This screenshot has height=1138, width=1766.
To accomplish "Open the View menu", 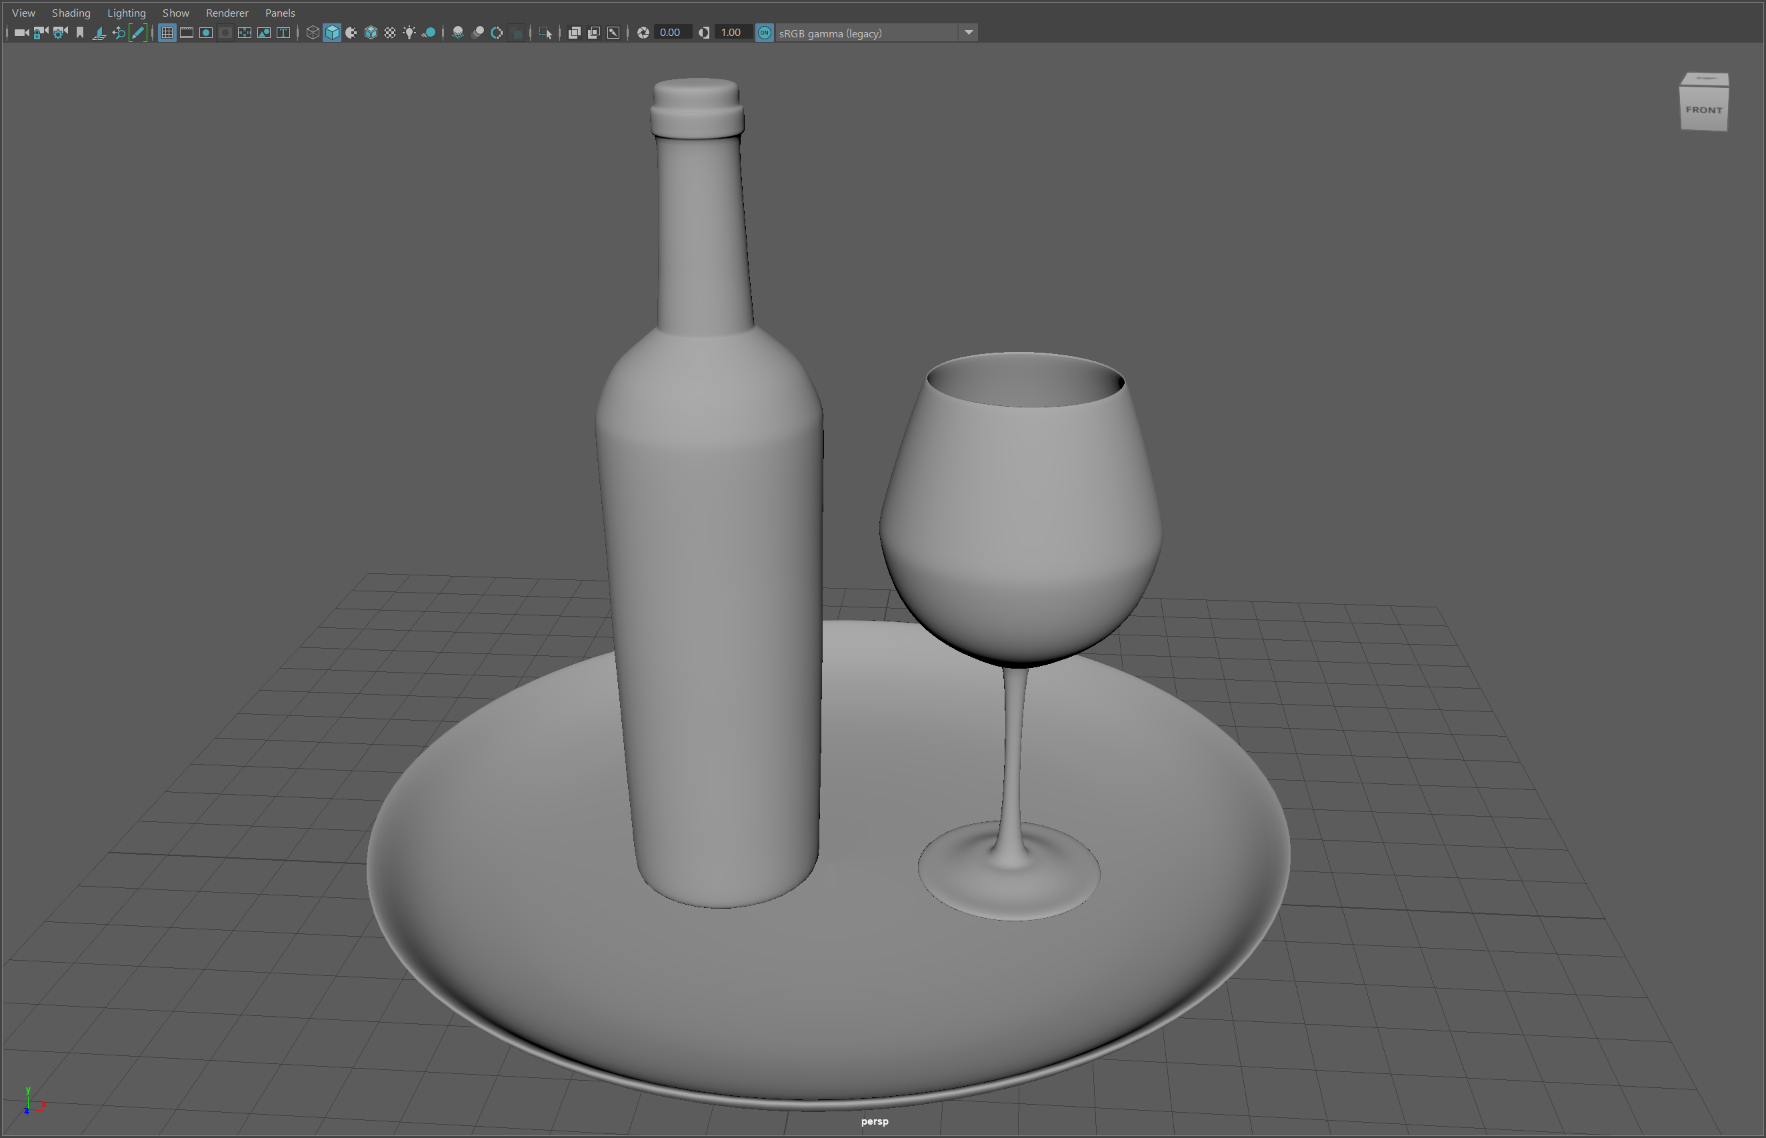I will point(23,13).
